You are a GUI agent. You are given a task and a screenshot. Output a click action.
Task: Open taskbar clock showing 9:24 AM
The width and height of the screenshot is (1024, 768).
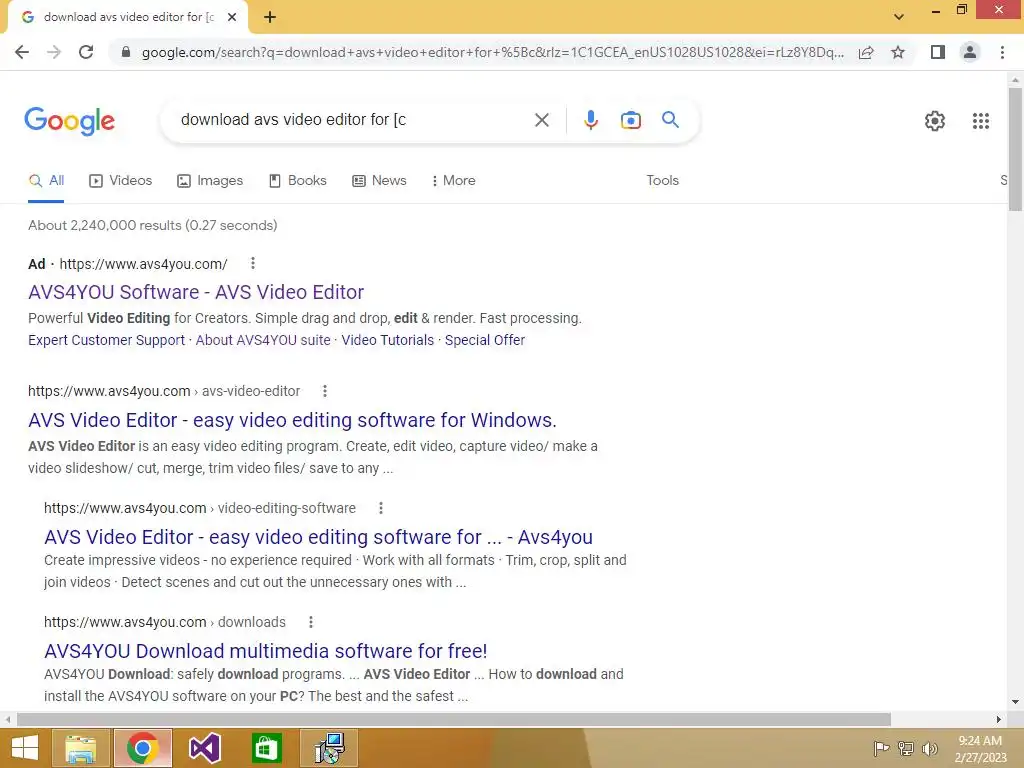[x=980, y=748]
